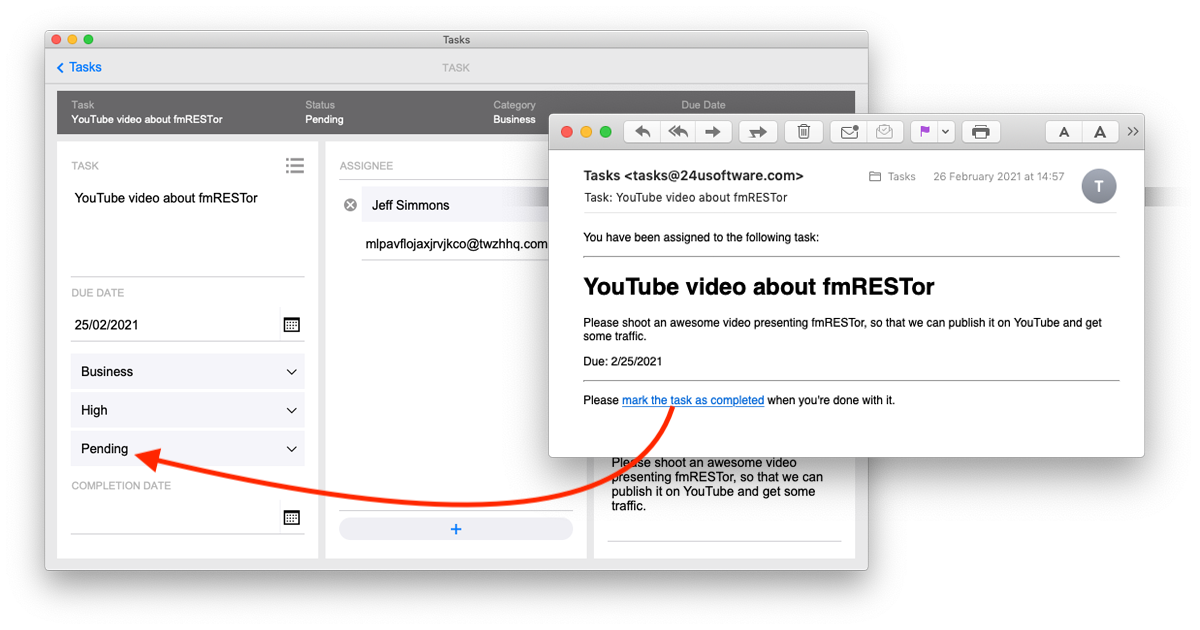The height and width of the screenshot is (630, 1200).
Task: Go back to the Tasks list
Action: (x=79, y=67)
